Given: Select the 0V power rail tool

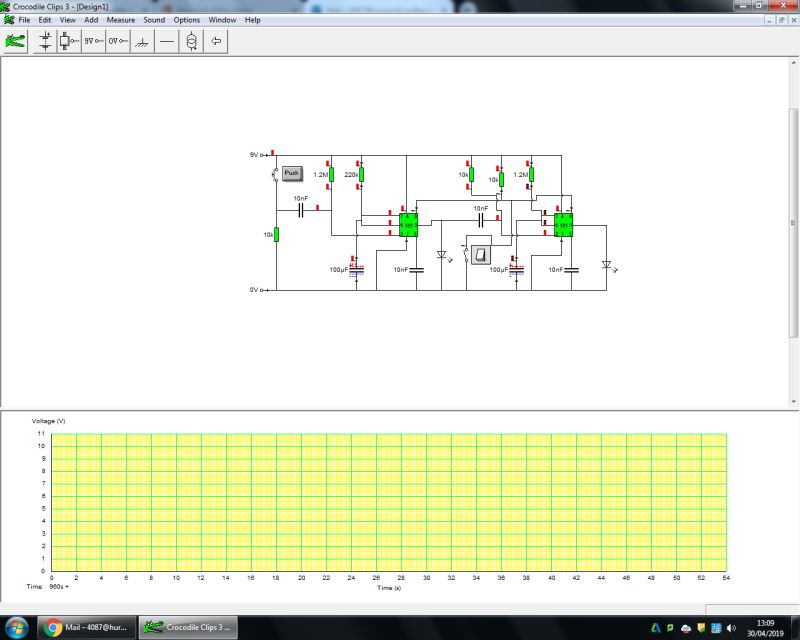Looking at the screenshot, I should point(117,41).
